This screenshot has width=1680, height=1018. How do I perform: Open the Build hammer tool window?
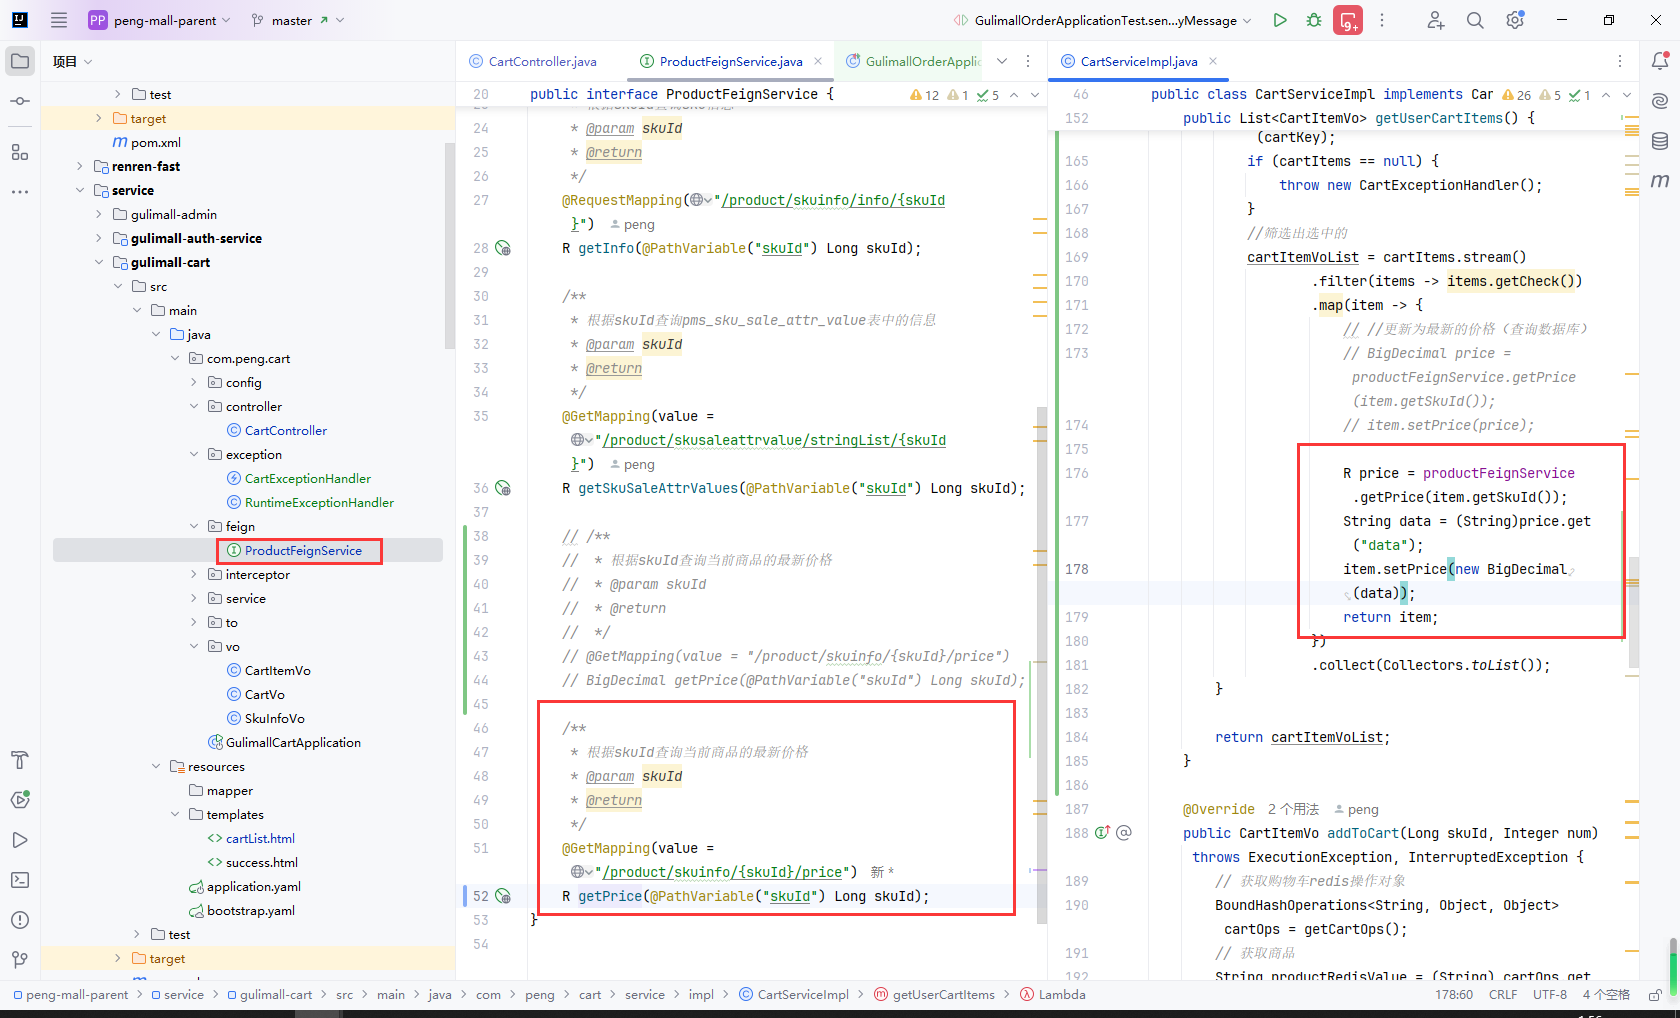(20, 760)
